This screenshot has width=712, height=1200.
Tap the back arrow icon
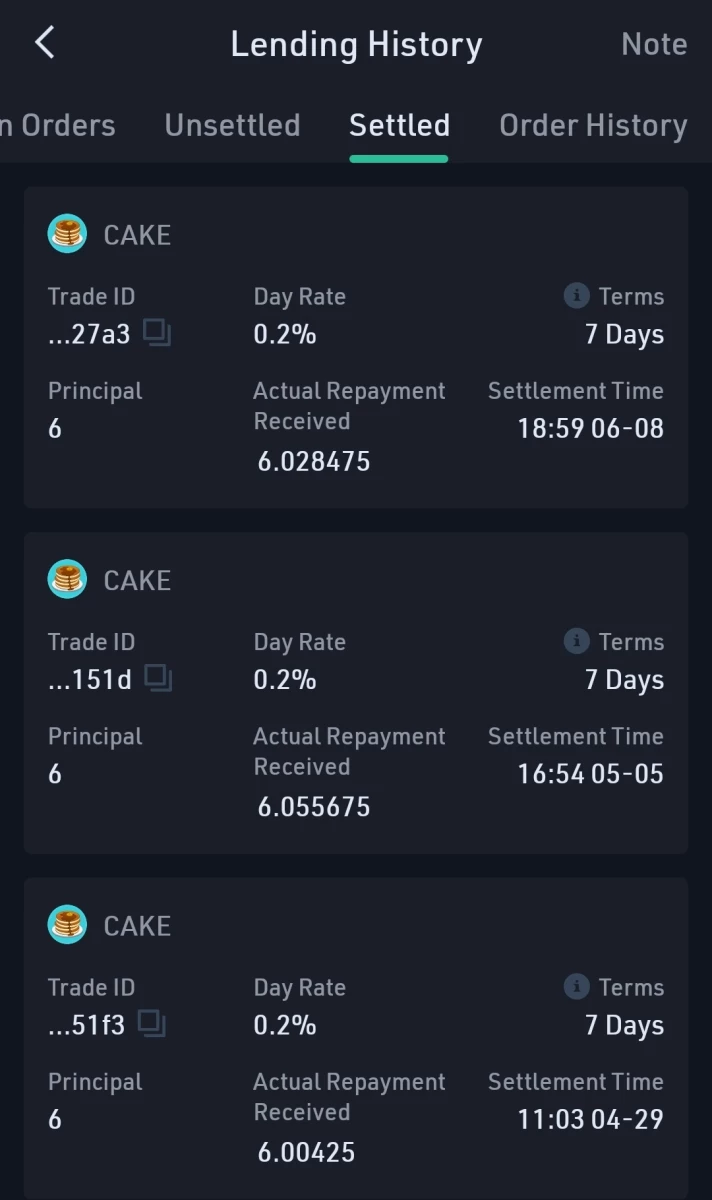tap(44, 43)
